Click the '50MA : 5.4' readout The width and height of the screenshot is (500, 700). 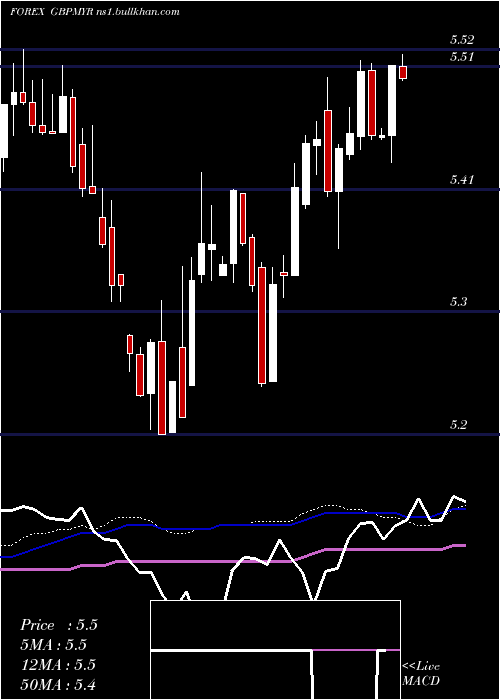point(58,684)
